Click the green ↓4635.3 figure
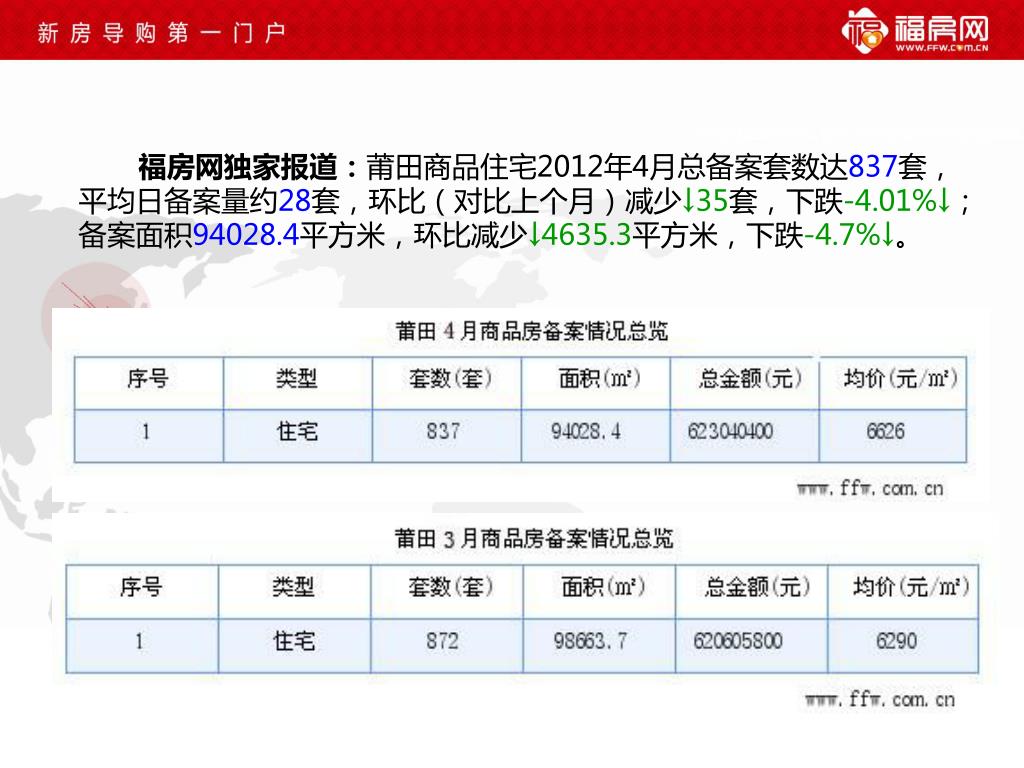 pyautogui.click(x=580, y=234)
